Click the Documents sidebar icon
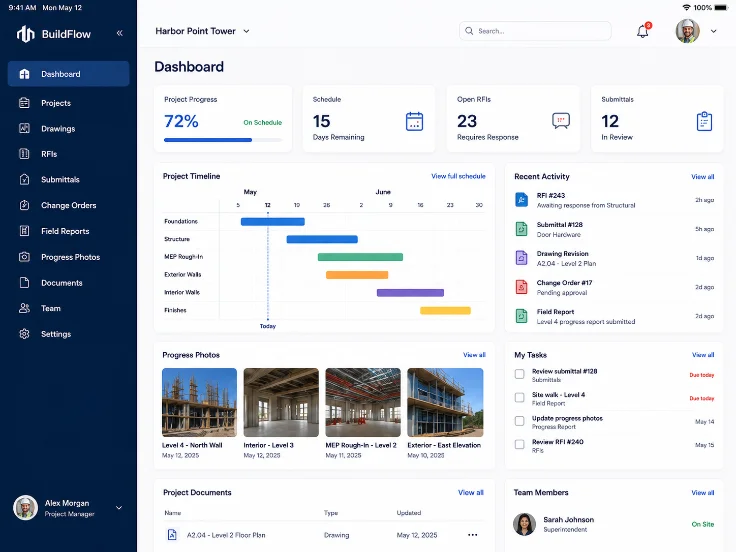The image size is (736, 552). (x=24, y=283)
